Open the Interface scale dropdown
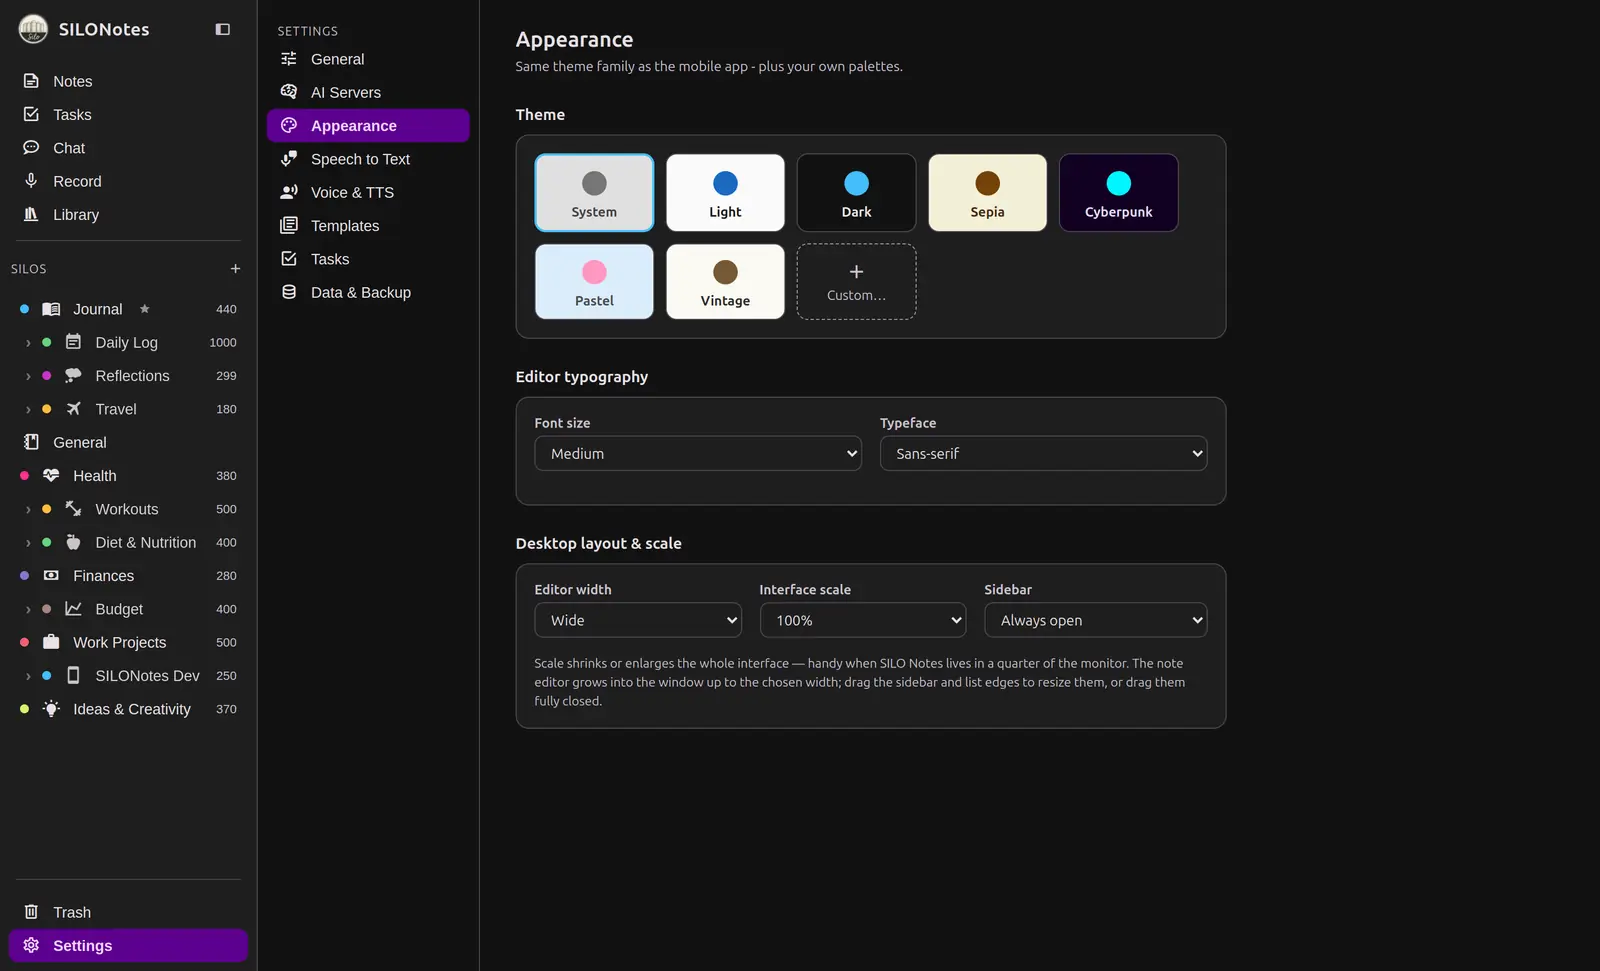Screen dimensions: 1600x971 pos(863,620)
